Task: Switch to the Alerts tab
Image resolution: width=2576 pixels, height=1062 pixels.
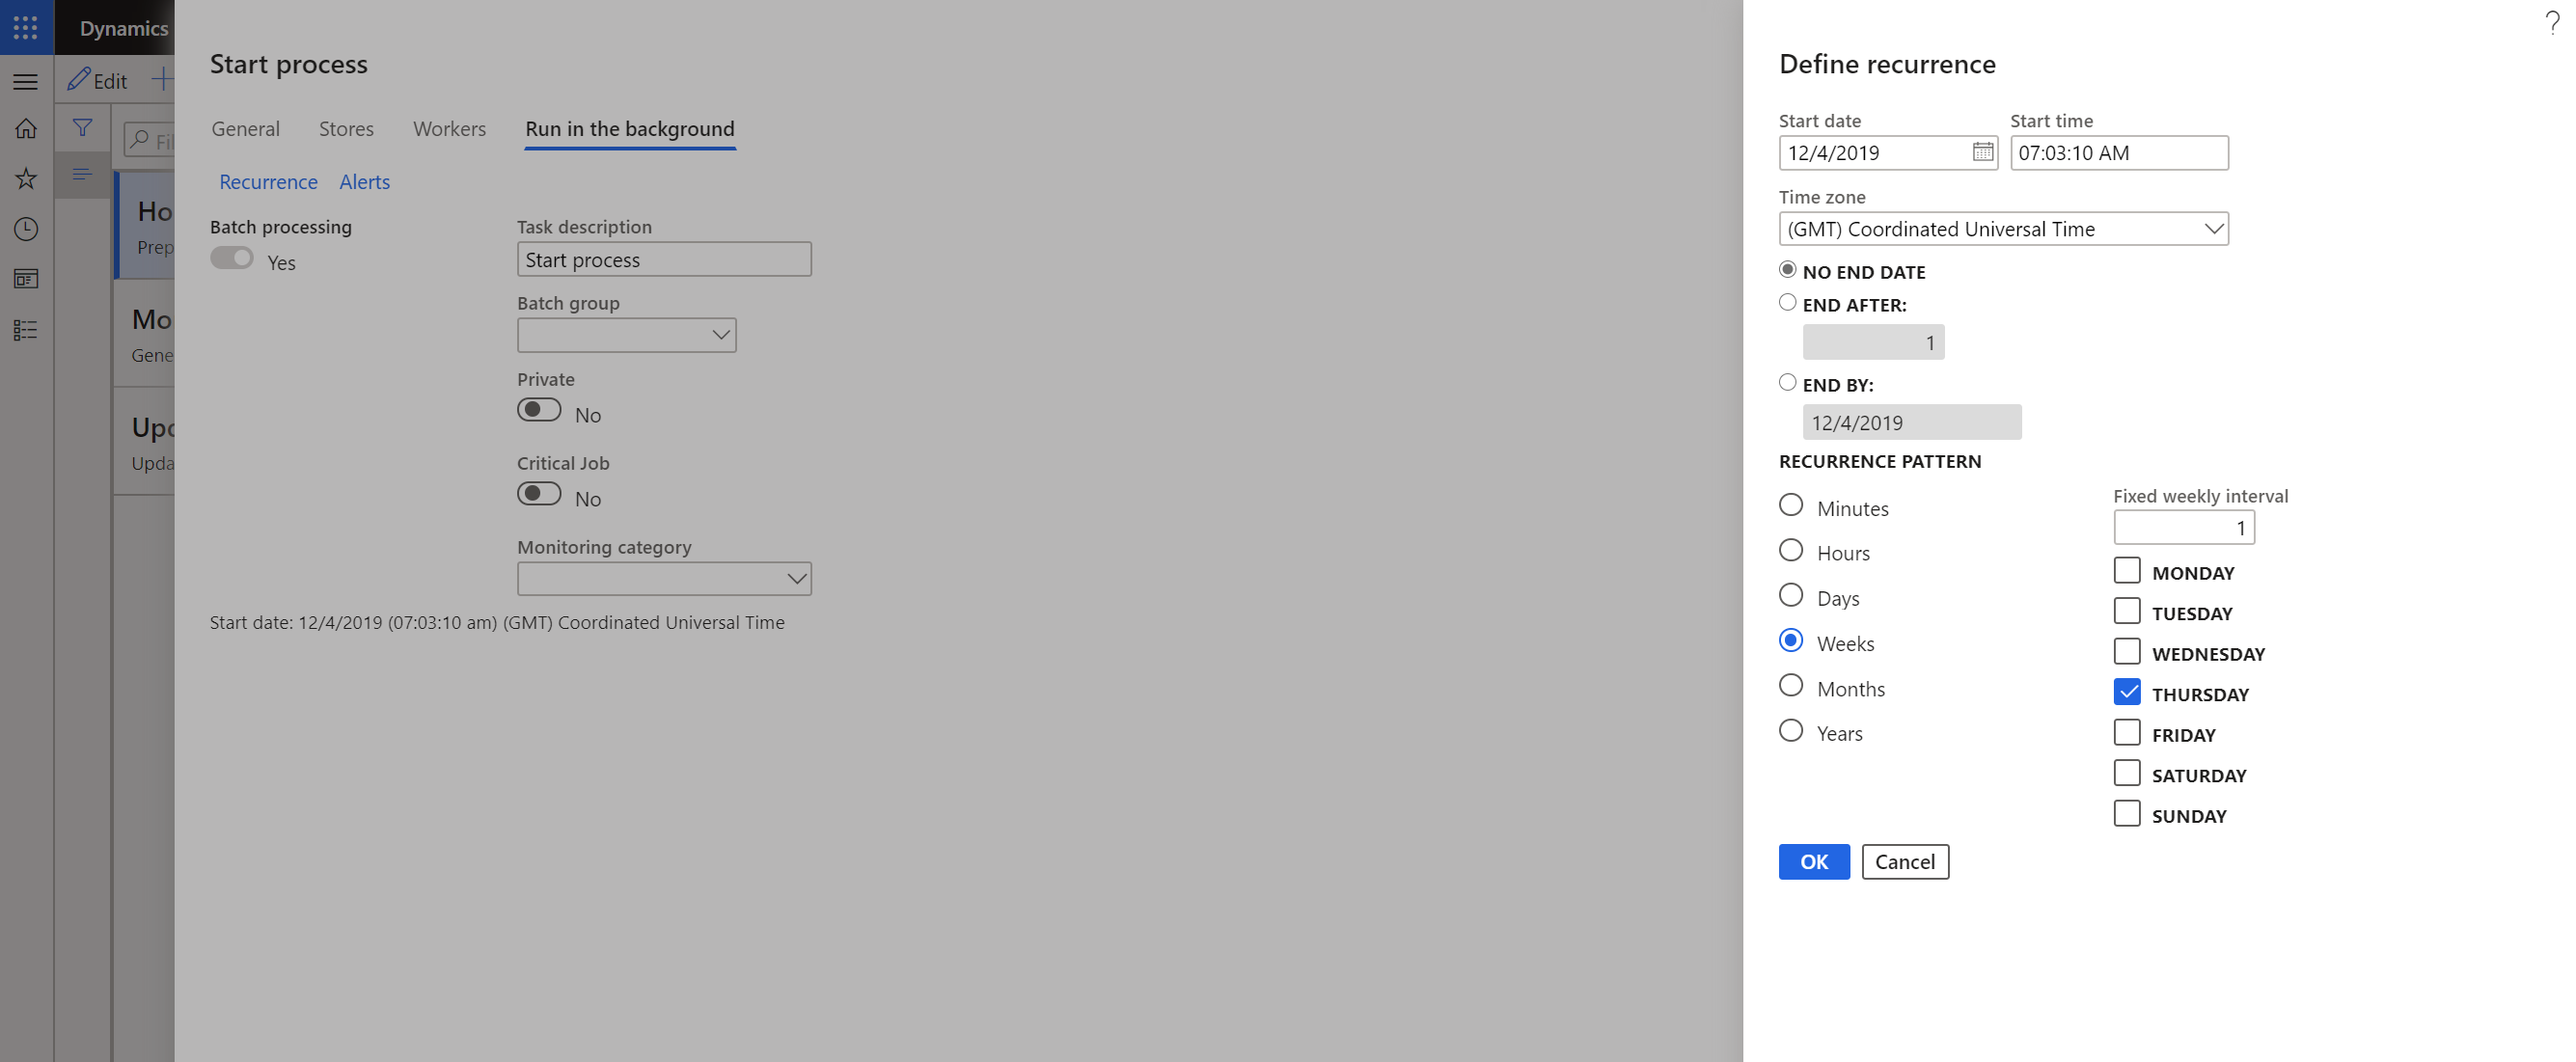Action: [365, 180]
